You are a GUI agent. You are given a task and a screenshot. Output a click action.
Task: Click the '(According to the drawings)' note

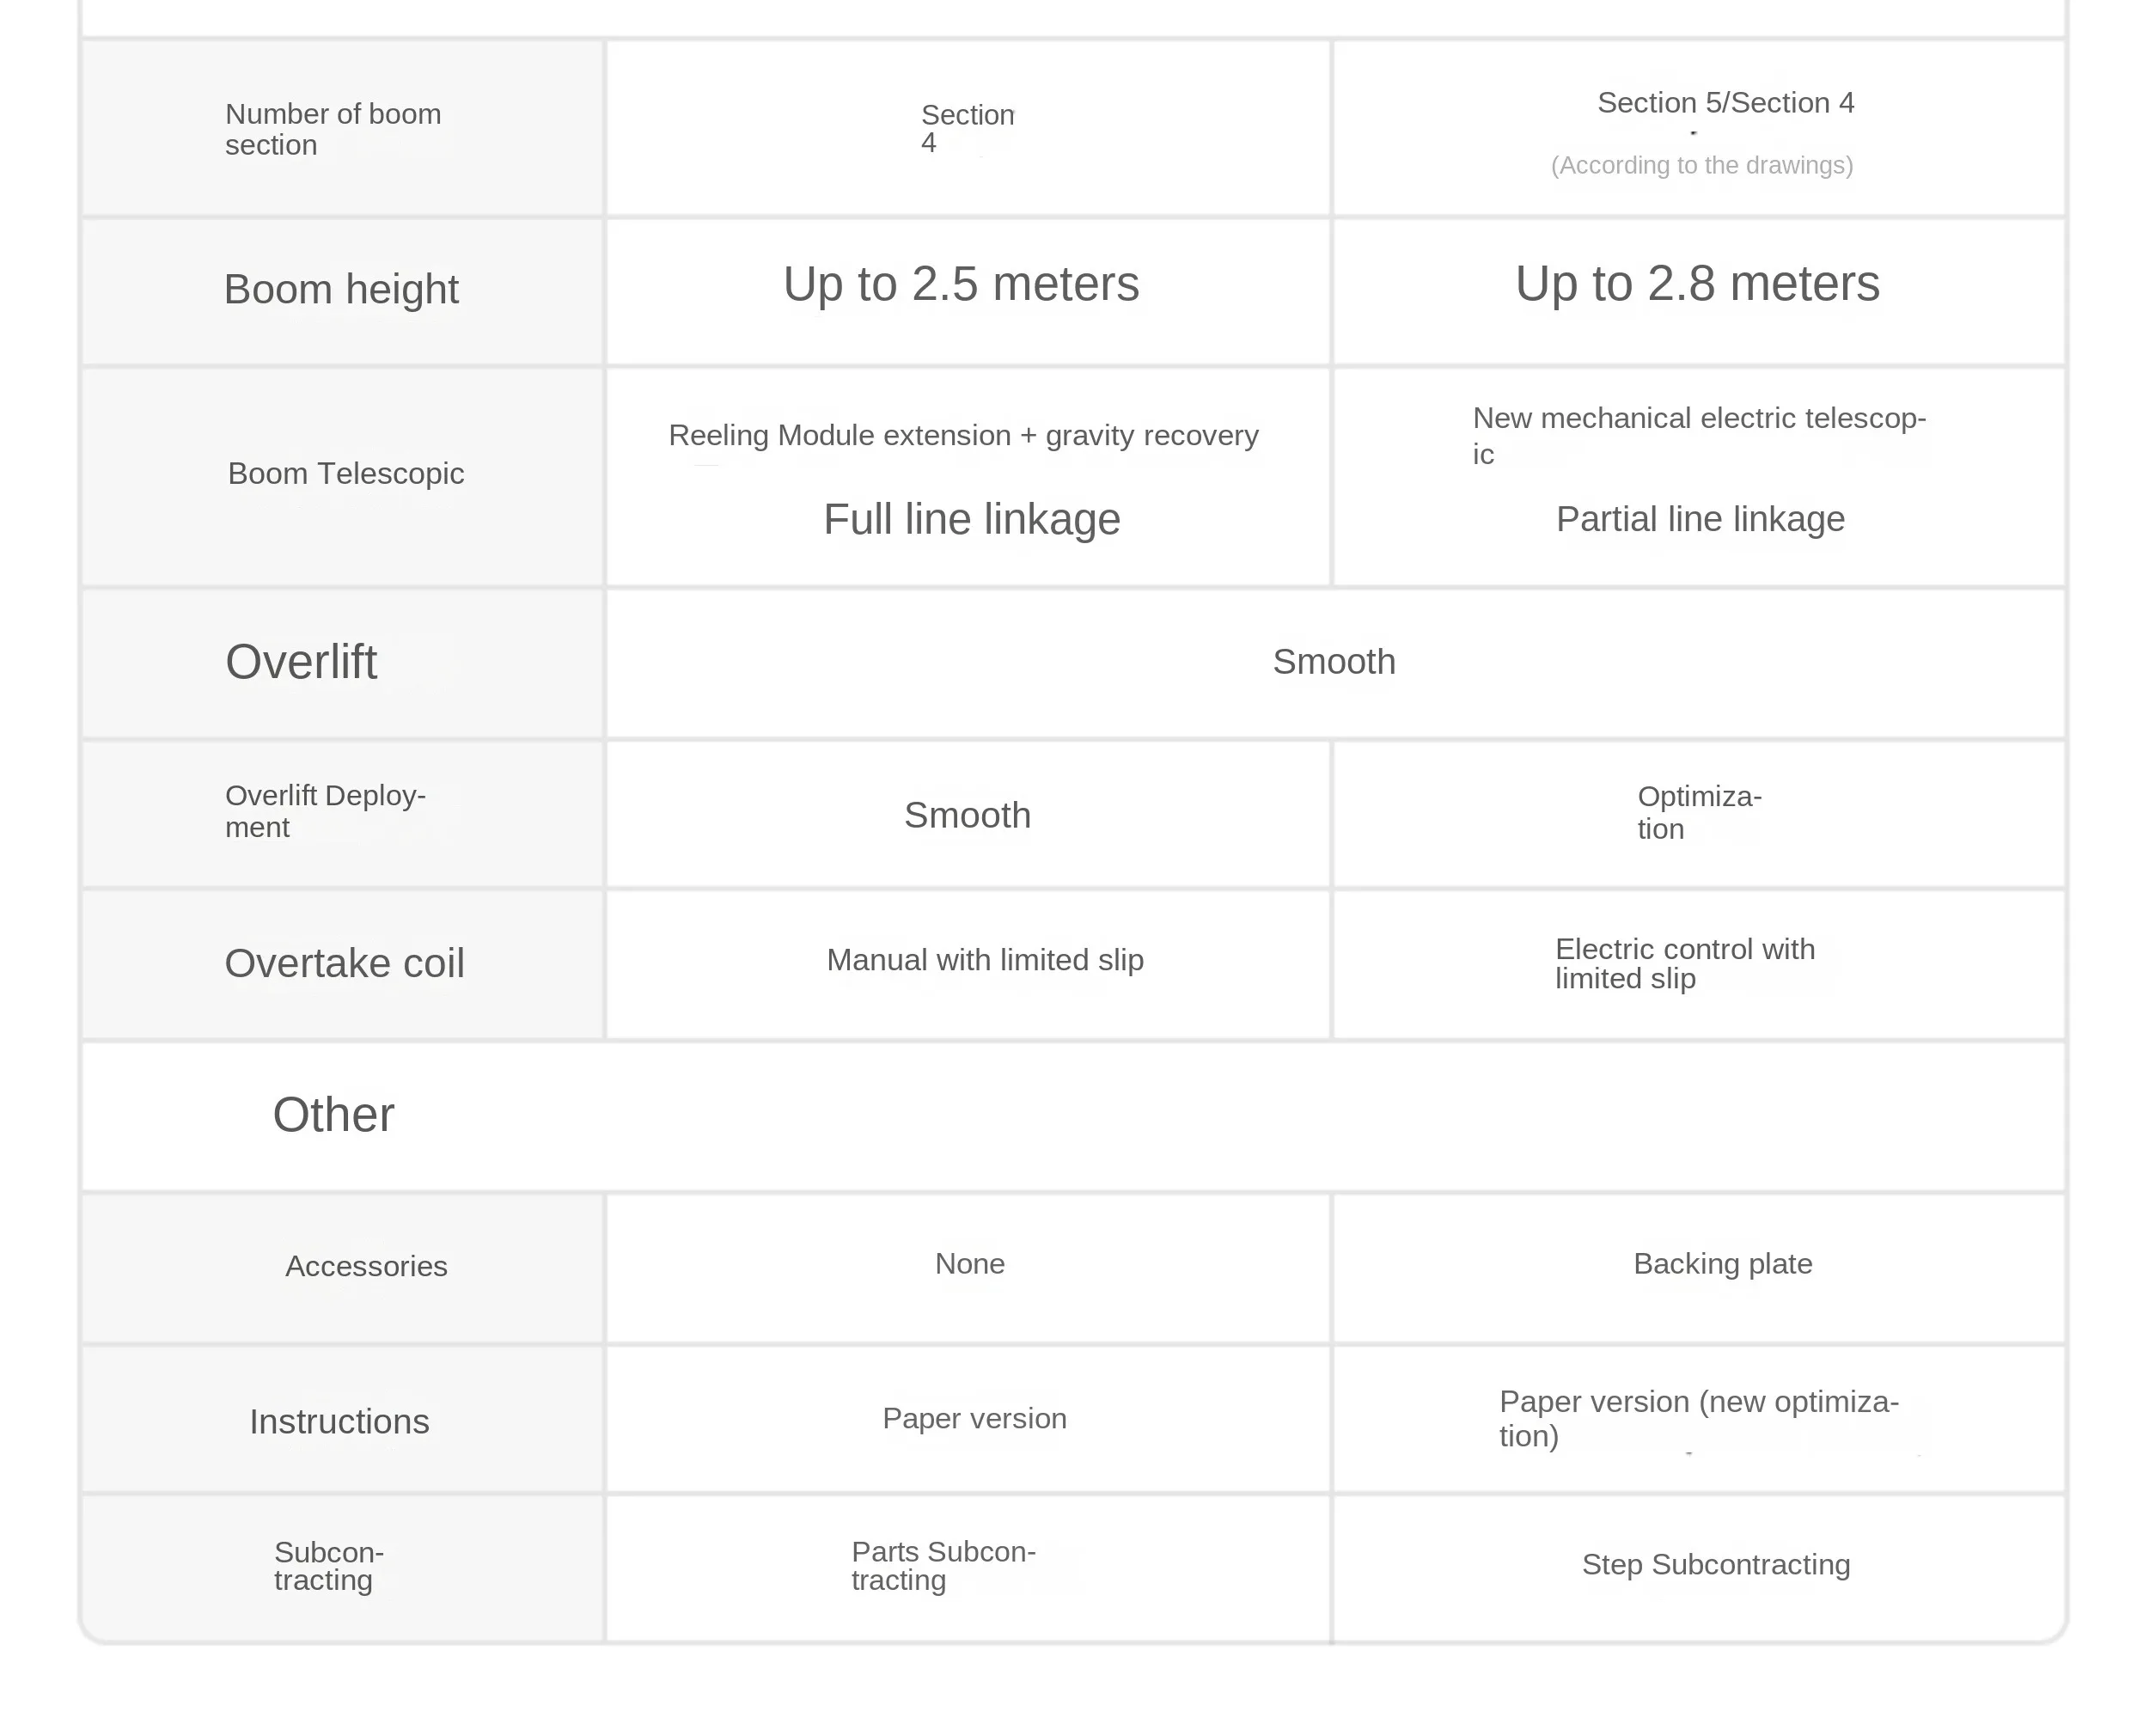(x=1701, y=165)
